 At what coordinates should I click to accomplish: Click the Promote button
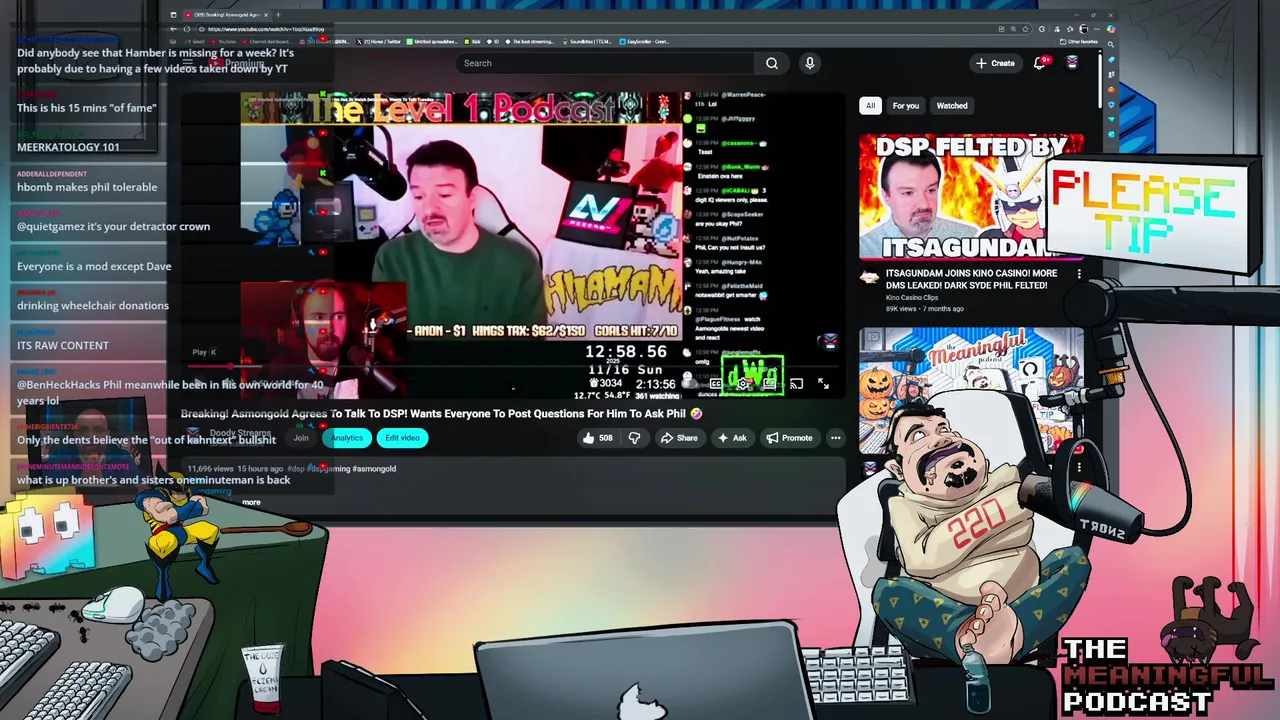click(x=789, y=438)
